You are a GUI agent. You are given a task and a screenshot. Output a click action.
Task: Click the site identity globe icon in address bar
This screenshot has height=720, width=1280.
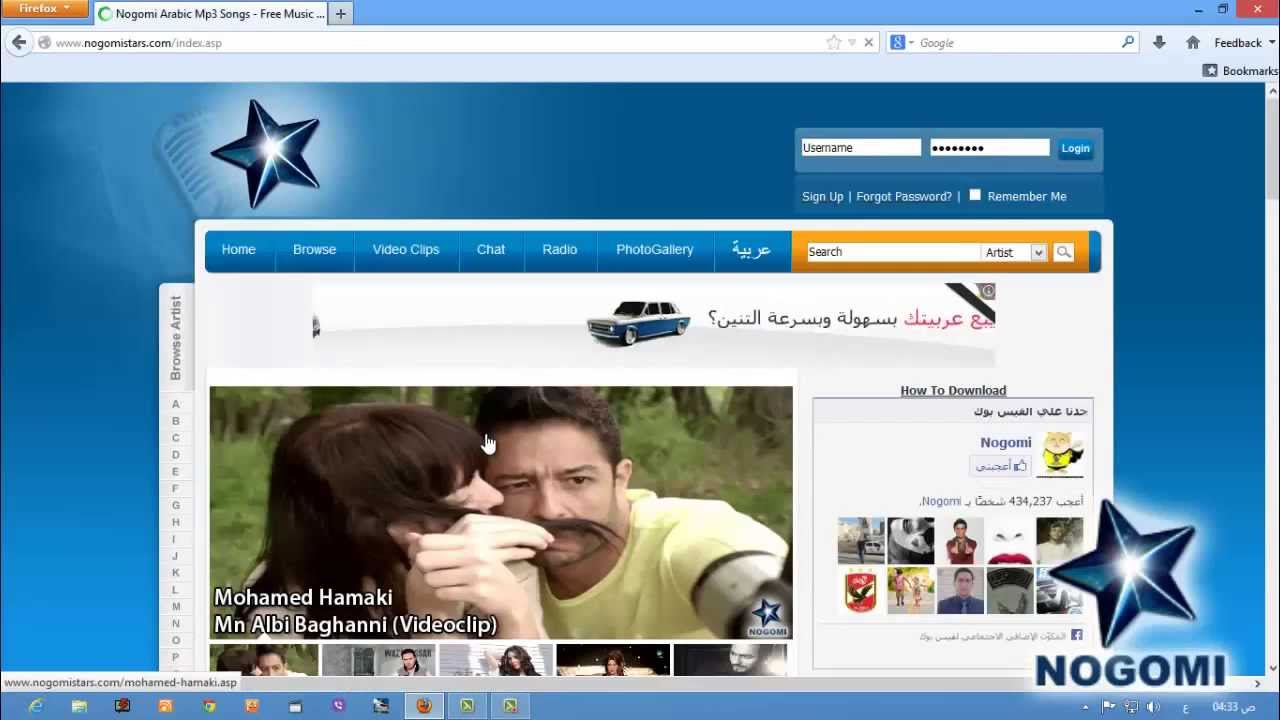pyautogui.click(x=44, y=42)
